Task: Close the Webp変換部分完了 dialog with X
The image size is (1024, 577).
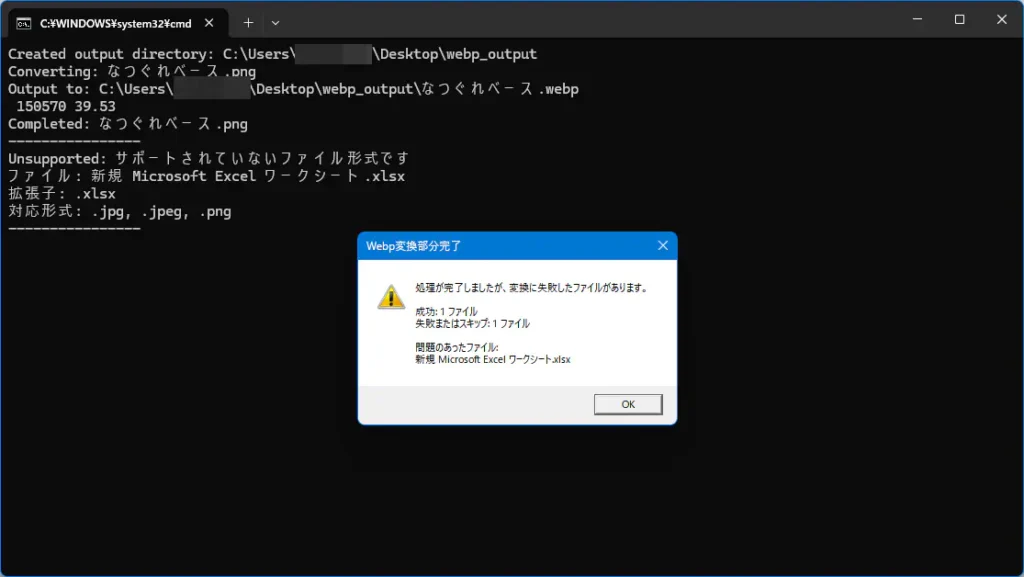Action: pyautogui.click(x=663, y=245)
